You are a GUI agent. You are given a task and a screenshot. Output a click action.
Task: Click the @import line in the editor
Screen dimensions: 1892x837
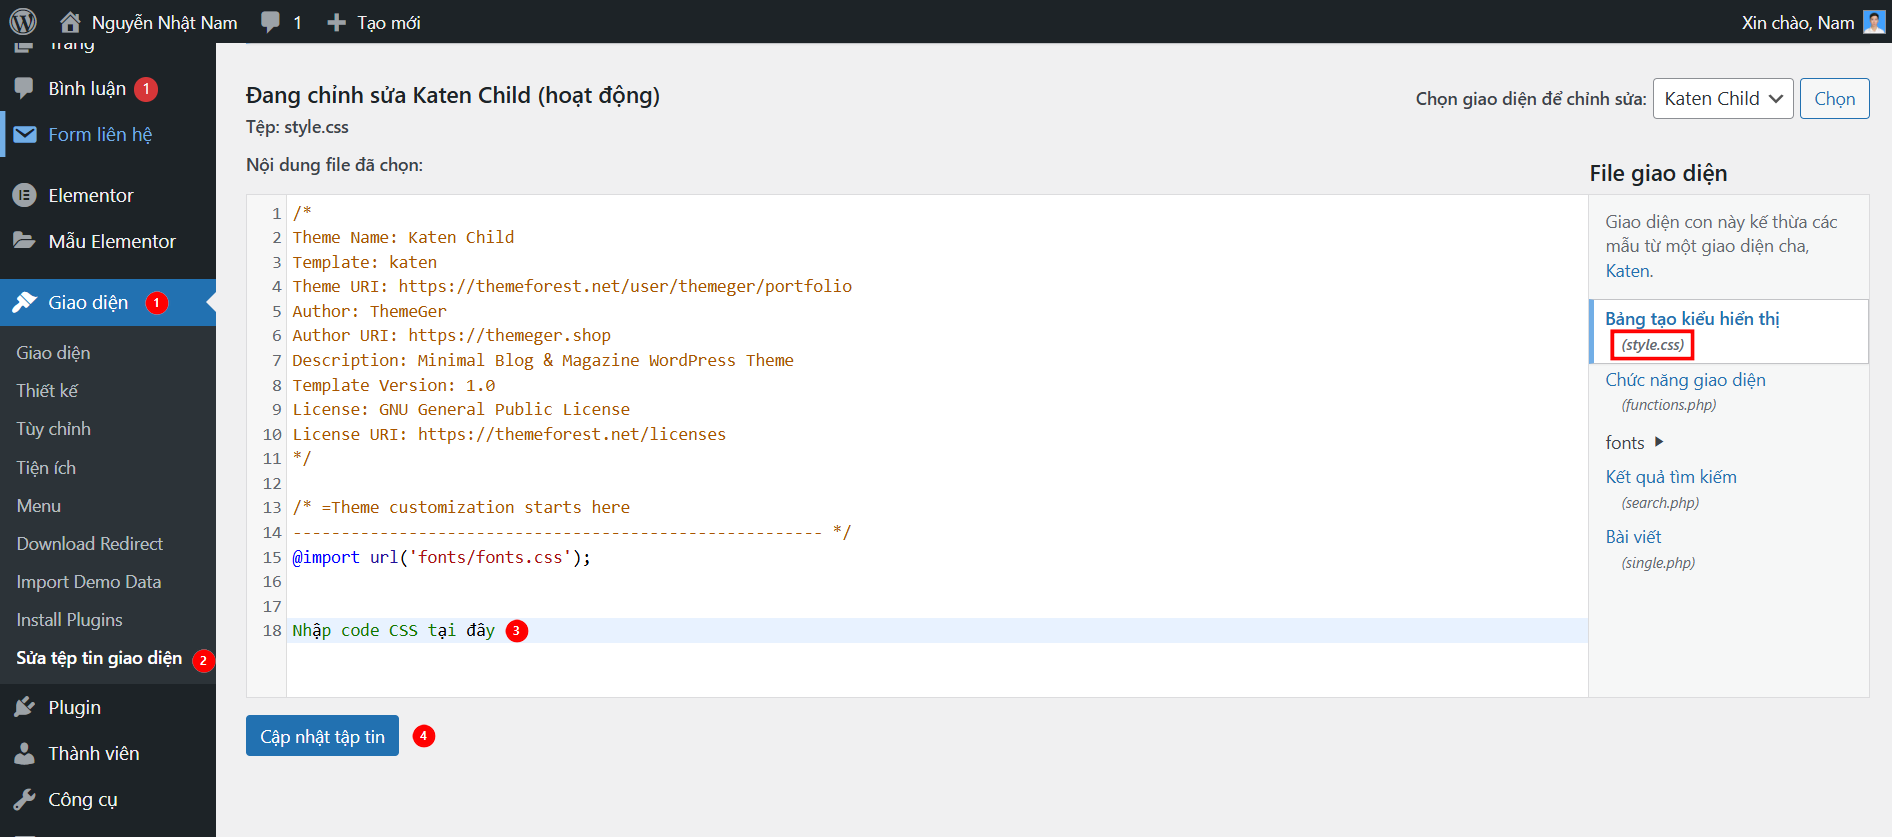pyautogui.click(x=441, y=557)
